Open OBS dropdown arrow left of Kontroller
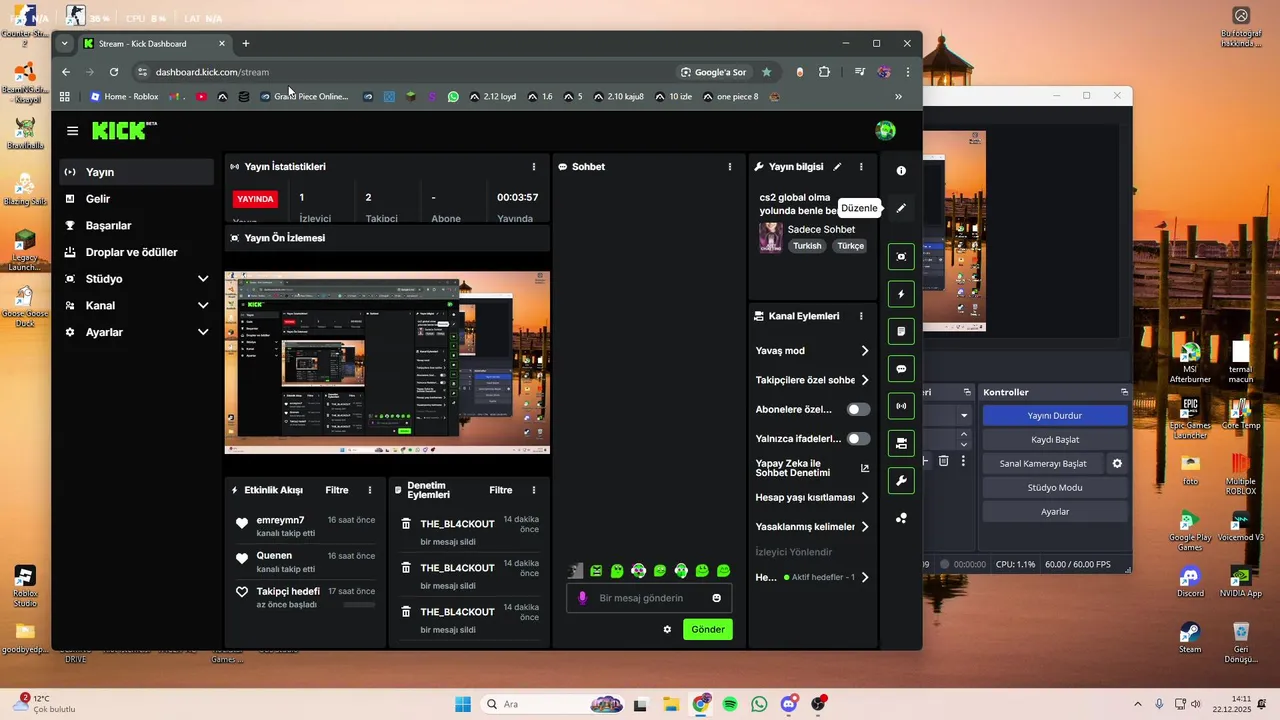 (964, 415)
